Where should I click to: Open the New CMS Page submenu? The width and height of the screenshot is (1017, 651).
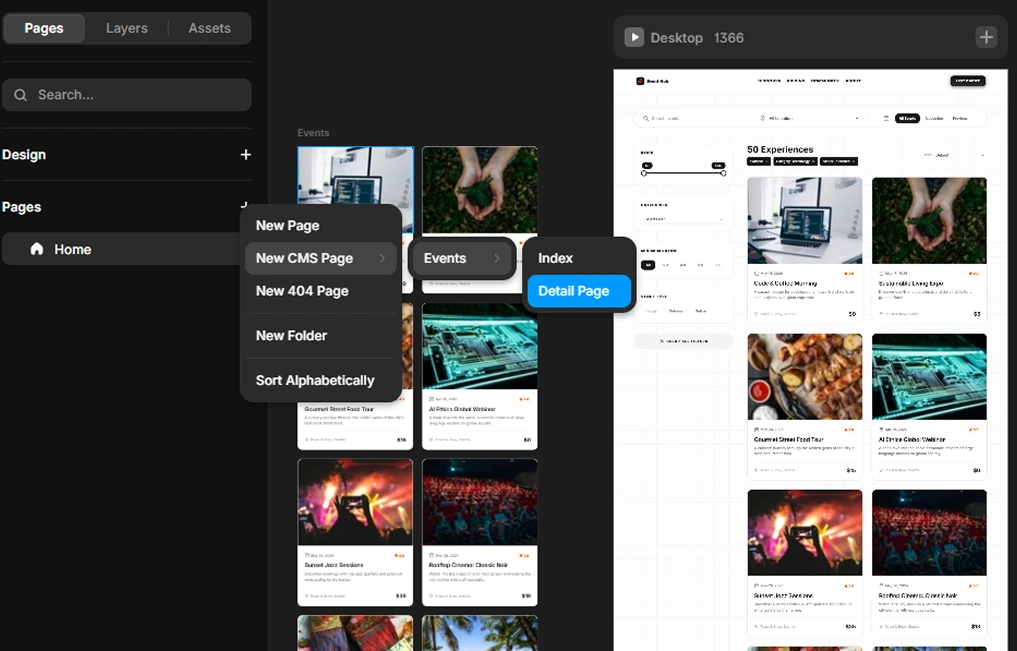(x=320, y=258)
